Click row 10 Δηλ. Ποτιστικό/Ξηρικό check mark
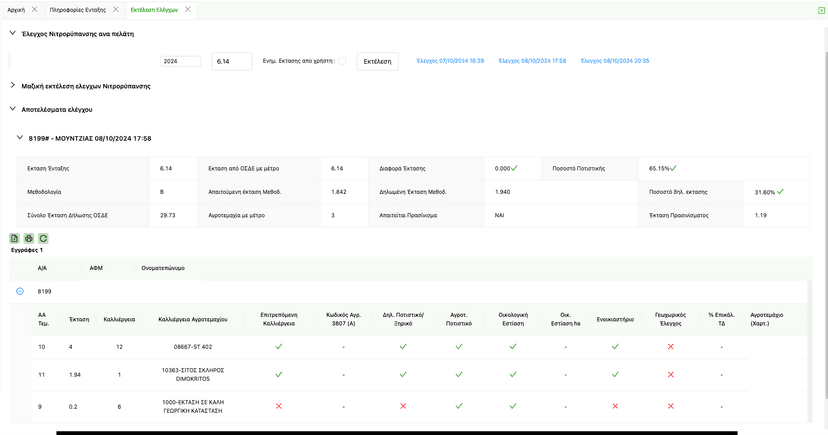828x435 pixels. (x=403, y=347)
